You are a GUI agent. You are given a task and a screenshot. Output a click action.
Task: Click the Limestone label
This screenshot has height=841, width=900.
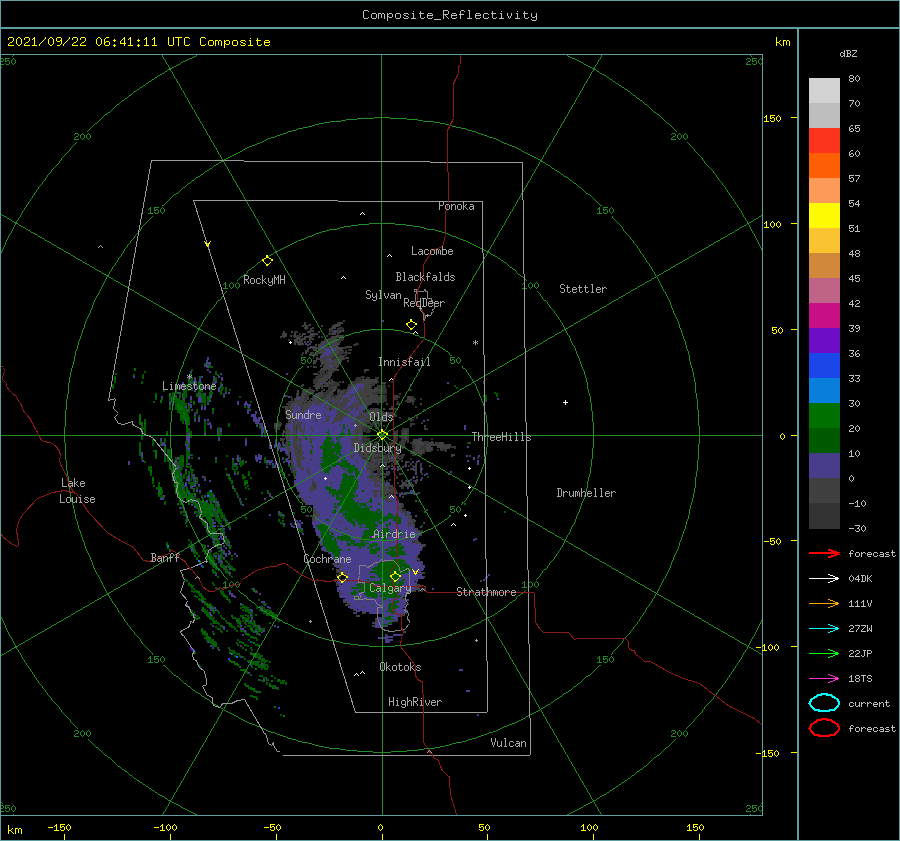(x=189, y=386)
